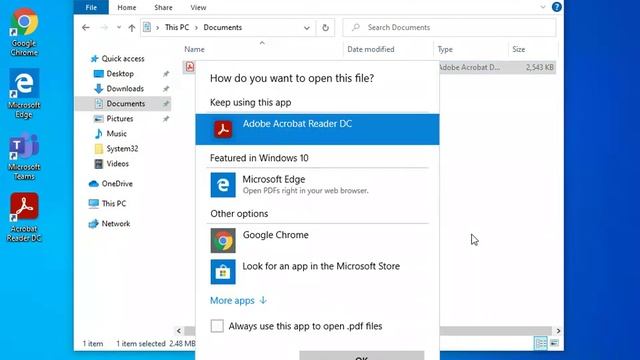Click This PC in the address breadcrumb
Viewport: 640px width, 360px height.
click(177, 27)
